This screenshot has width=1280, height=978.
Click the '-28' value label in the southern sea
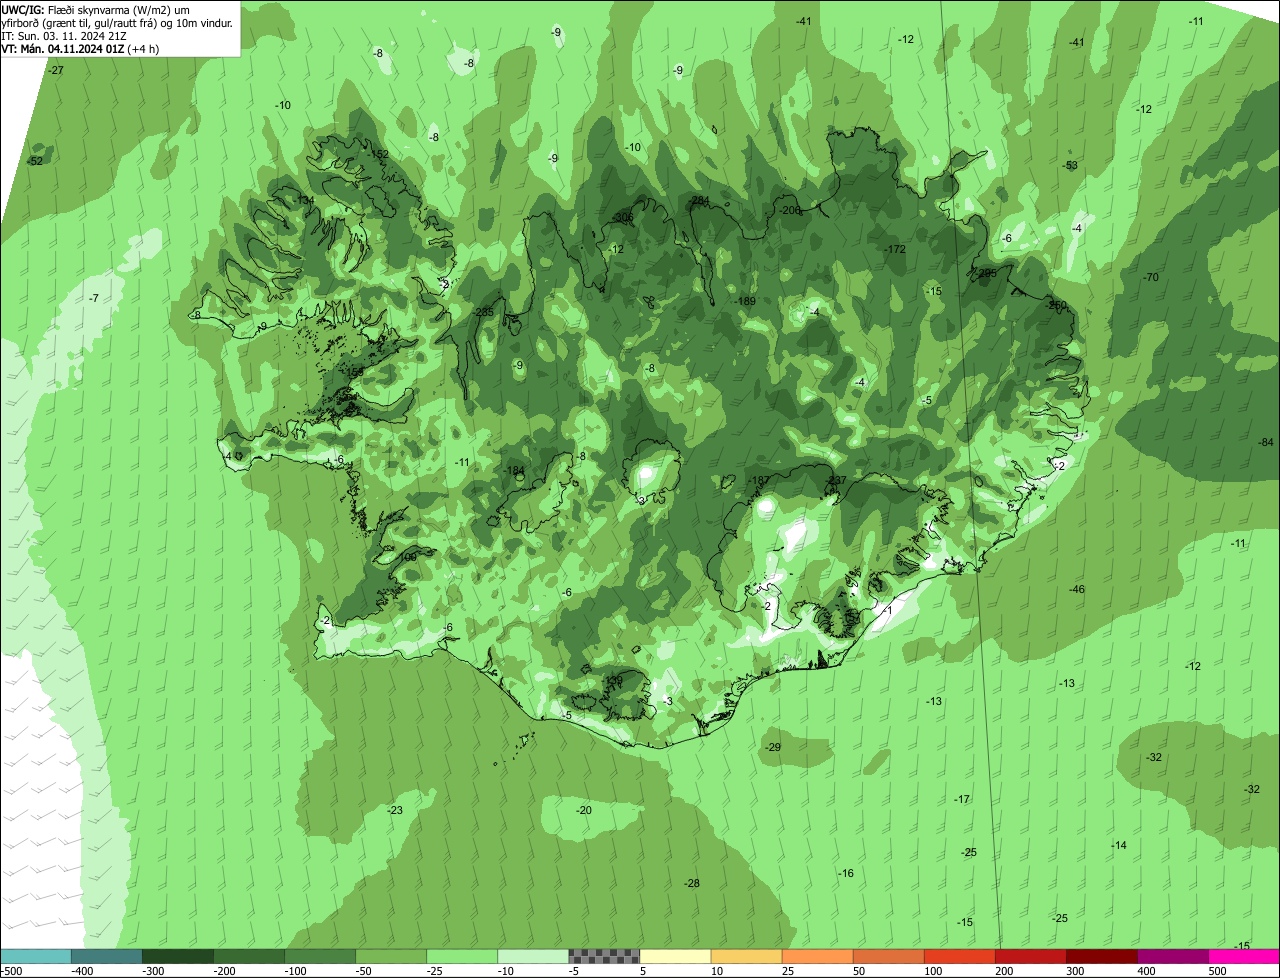click(x=691, y=883)
